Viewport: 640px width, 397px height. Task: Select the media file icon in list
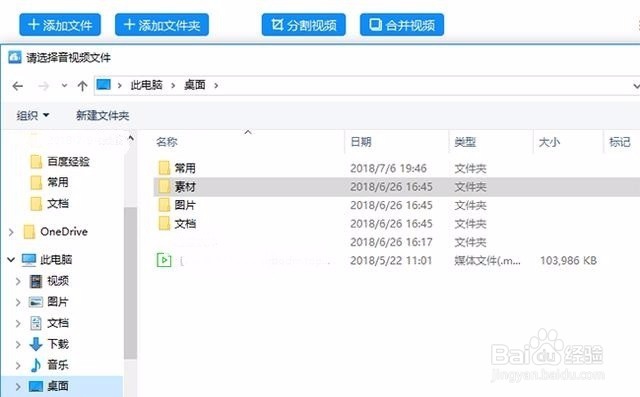pyautogui.click(x=164, y=260)
